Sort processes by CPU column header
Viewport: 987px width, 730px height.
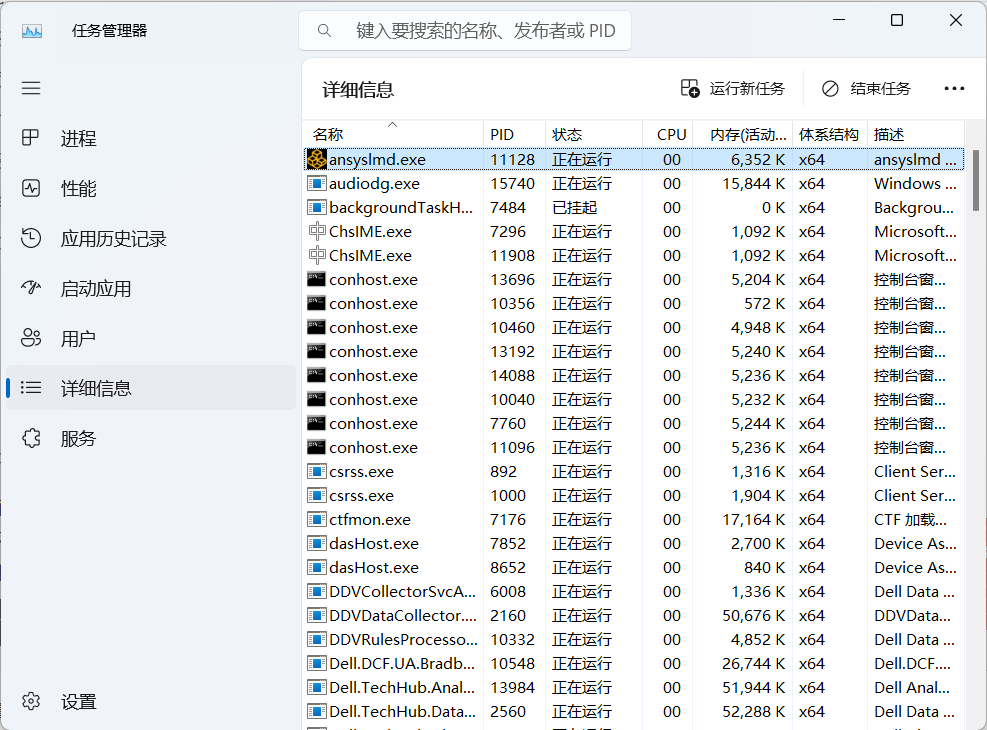pos(671,135)
